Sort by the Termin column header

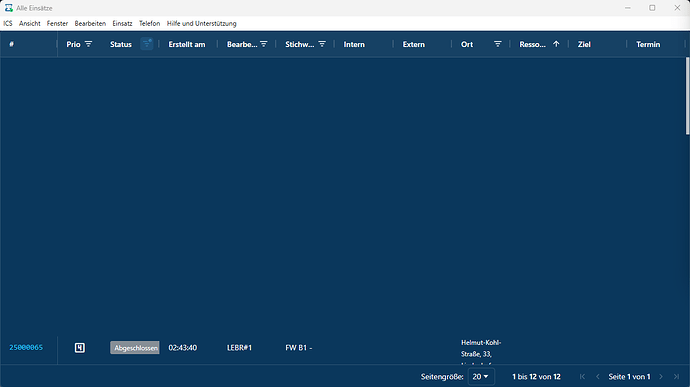tap(648, 44)
